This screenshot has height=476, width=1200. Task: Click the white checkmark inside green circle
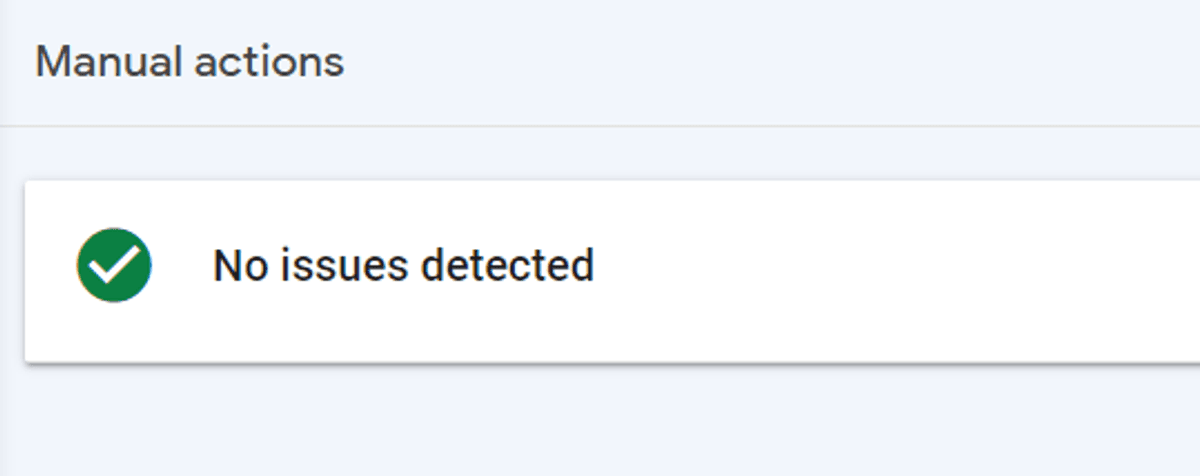[x=114, y=266]
